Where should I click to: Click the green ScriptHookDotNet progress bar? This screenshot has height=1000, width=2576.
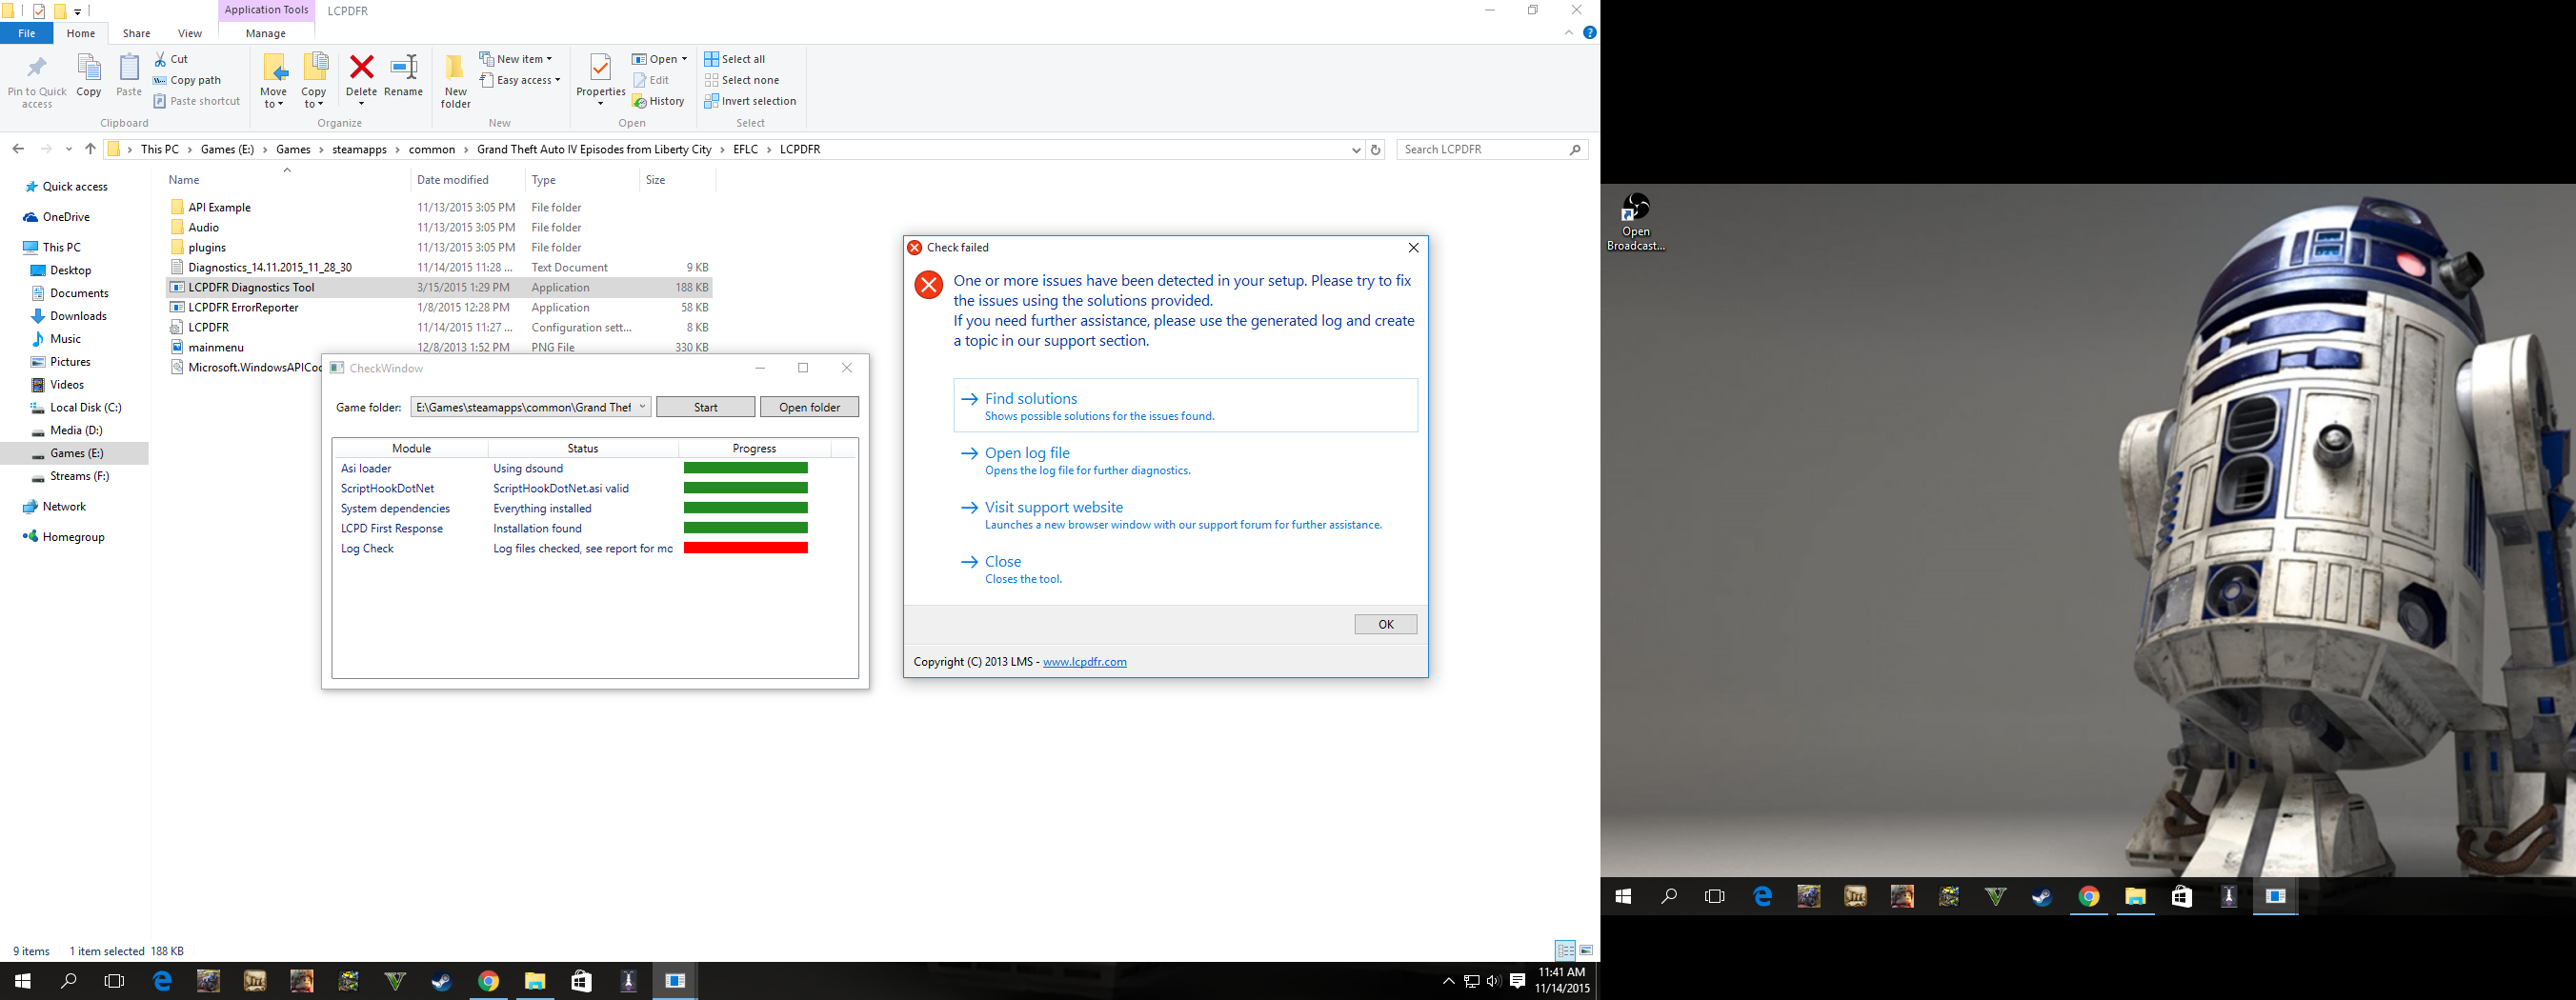tap(746, 488)
